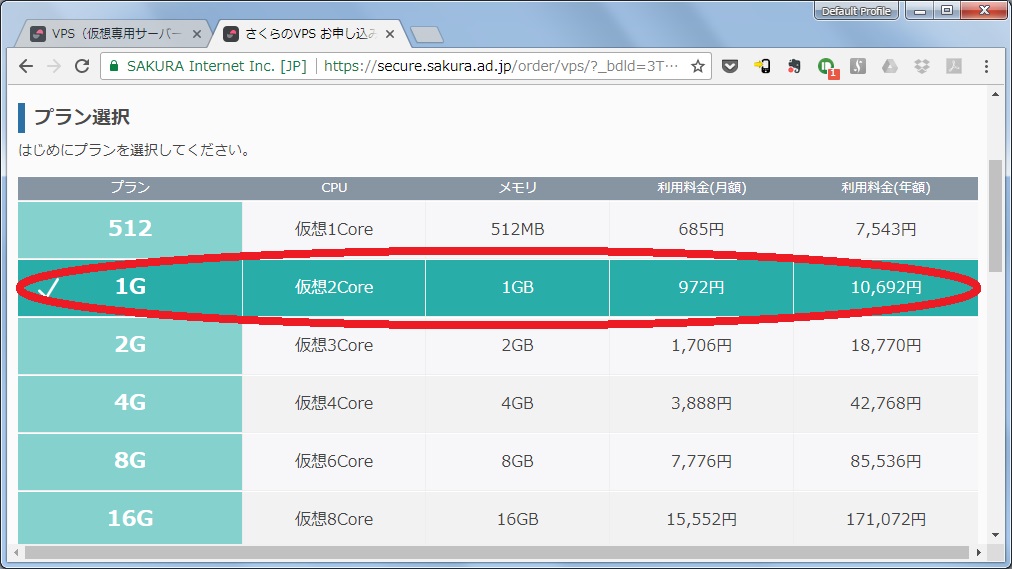Viewport: 1012px width, 569px height.
Task: Click the 16GB memory cell
Action: 518,518
